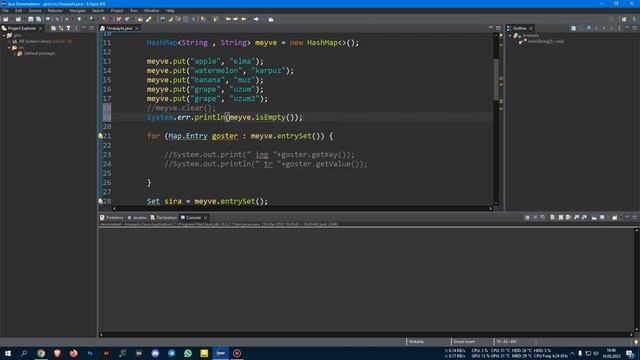Open WhatsApp from the taskbar

tap(188, 353)
